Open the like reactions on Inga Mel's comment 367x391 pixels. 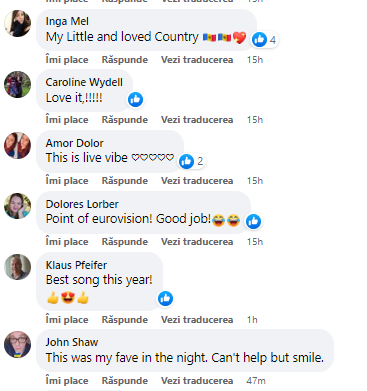pos(265,40)
